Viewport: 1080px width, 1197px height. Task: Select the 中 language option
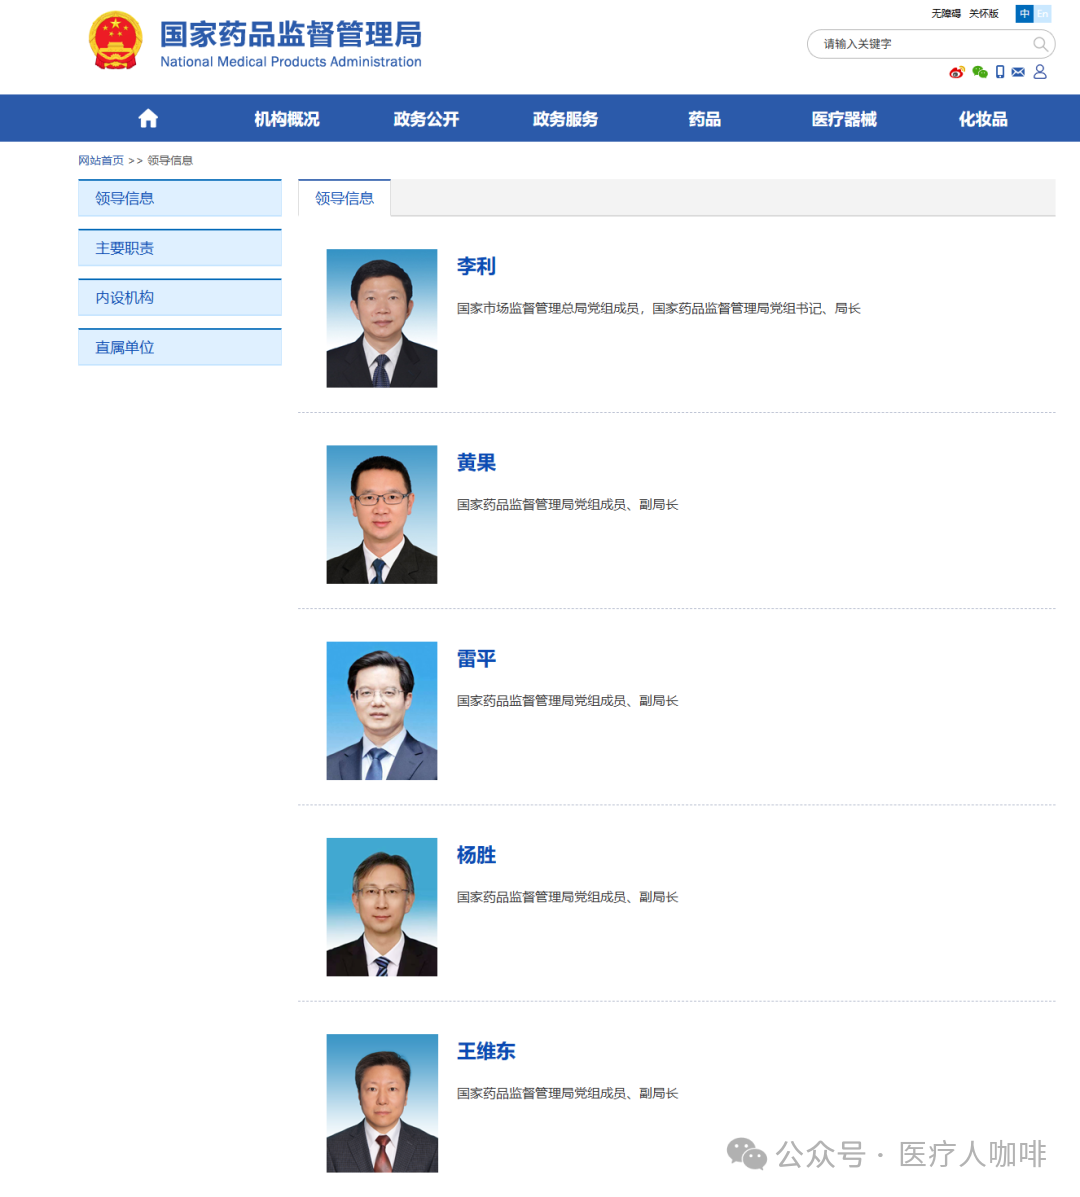(x=1025, y=14)
